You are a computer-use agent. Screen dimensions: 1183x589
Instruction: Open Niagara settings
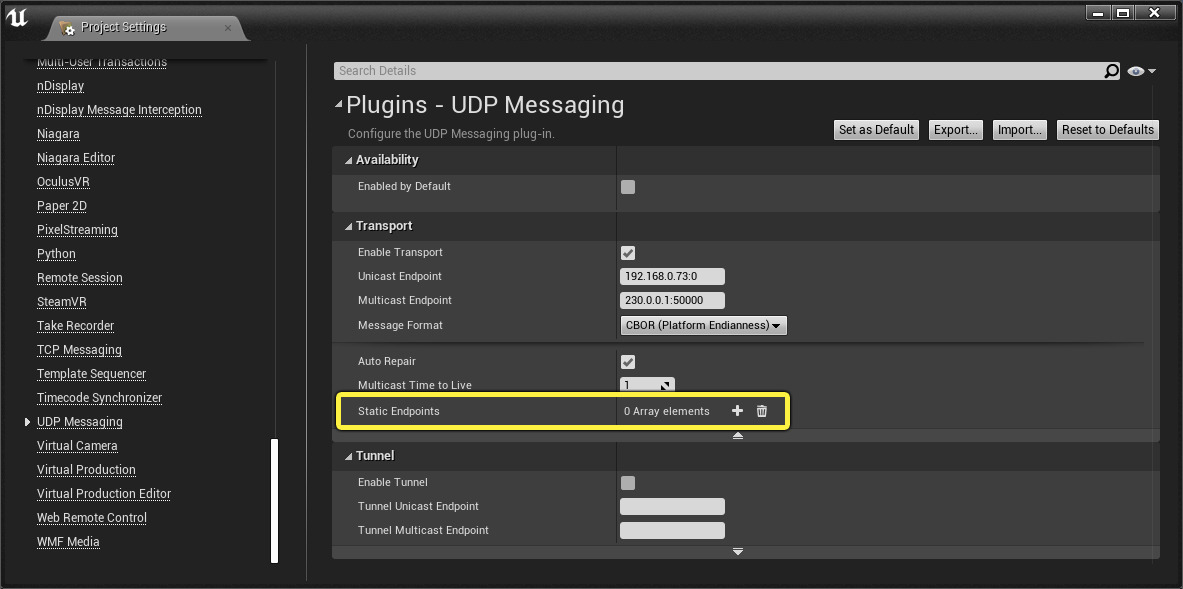(58, 134)
